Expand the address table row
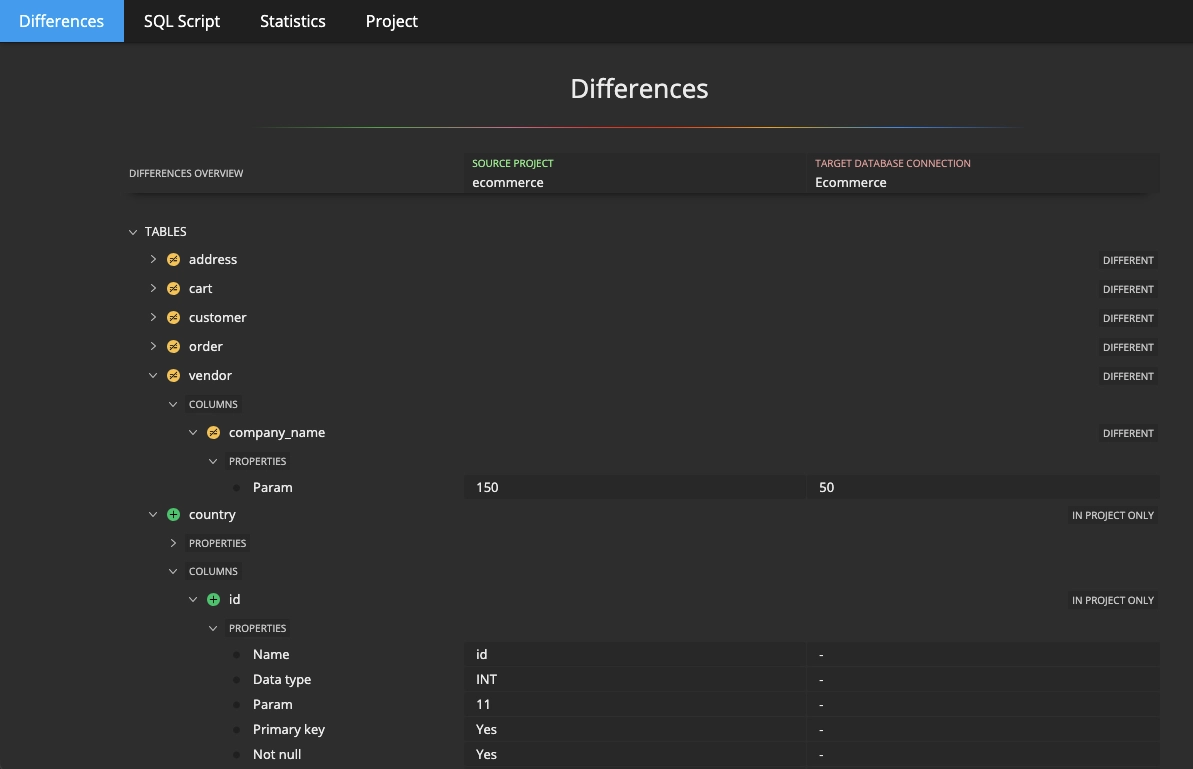The image size is (1193, 769). 153,260
